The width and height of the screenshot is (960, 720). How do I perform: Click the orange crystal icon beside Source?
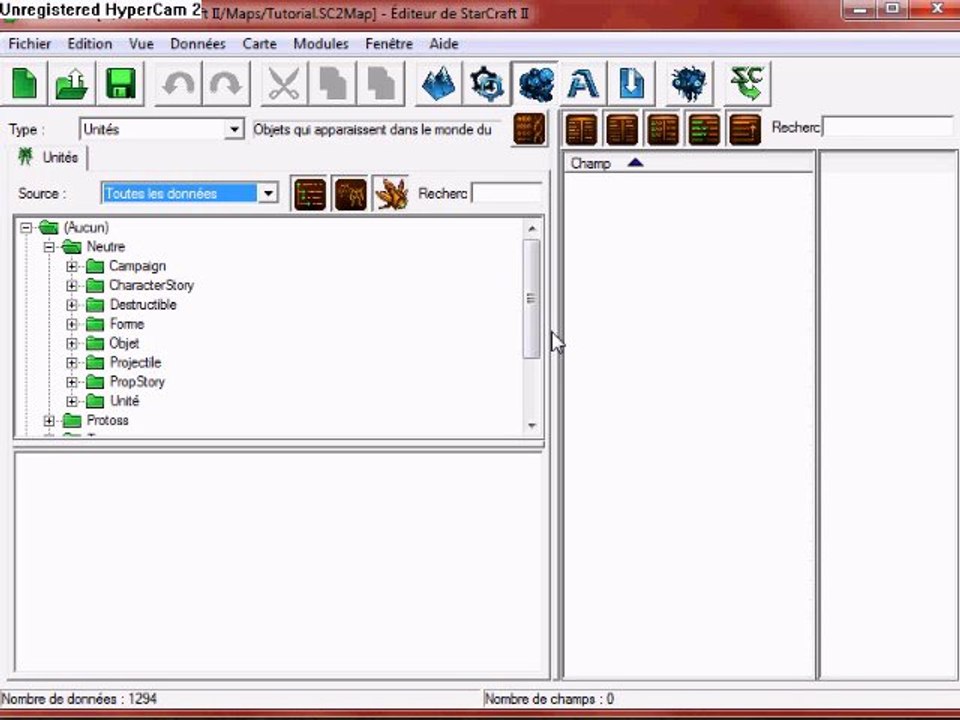(391, 194)
